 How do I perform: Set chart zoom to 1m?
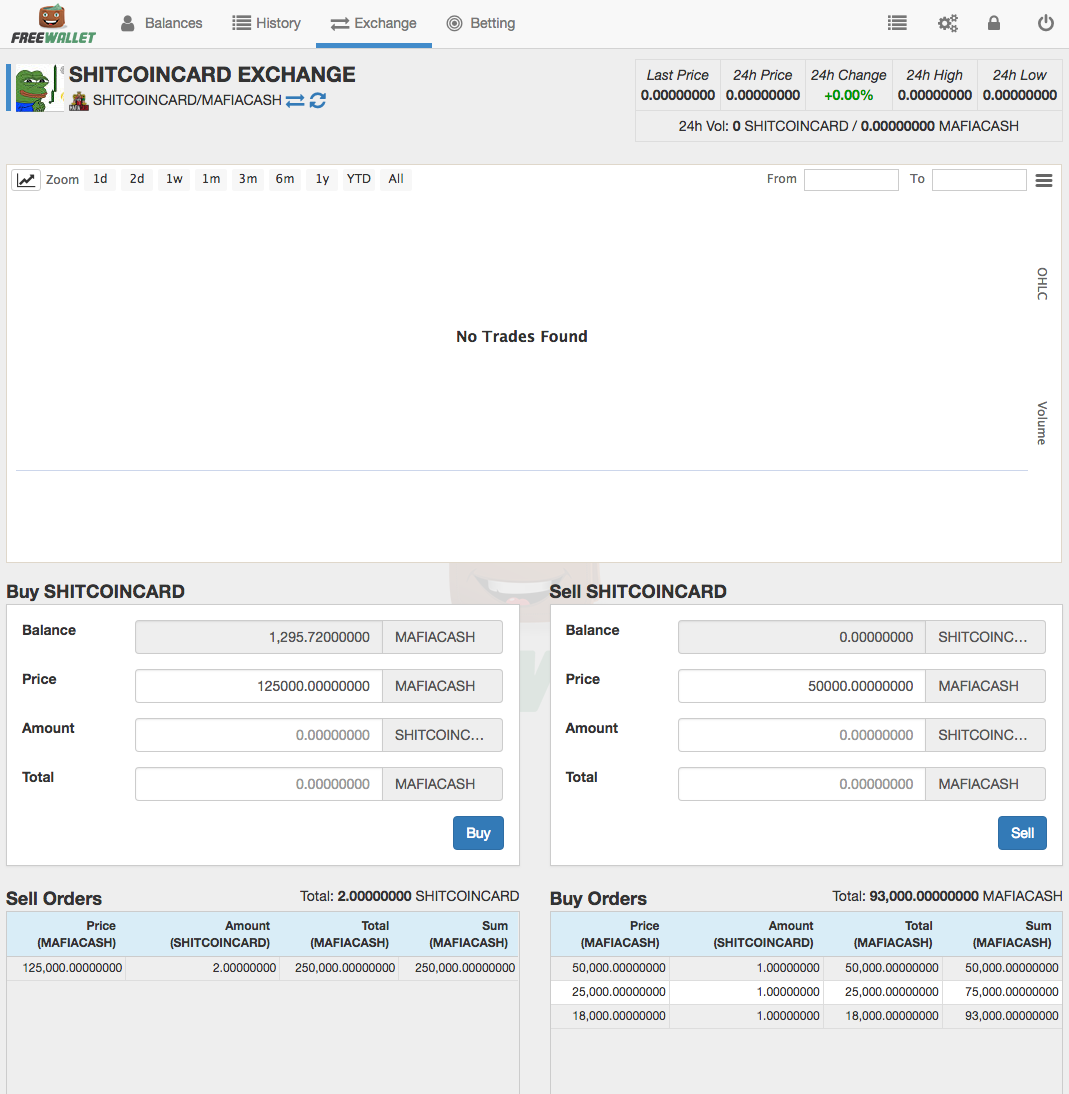click(211, 179)
